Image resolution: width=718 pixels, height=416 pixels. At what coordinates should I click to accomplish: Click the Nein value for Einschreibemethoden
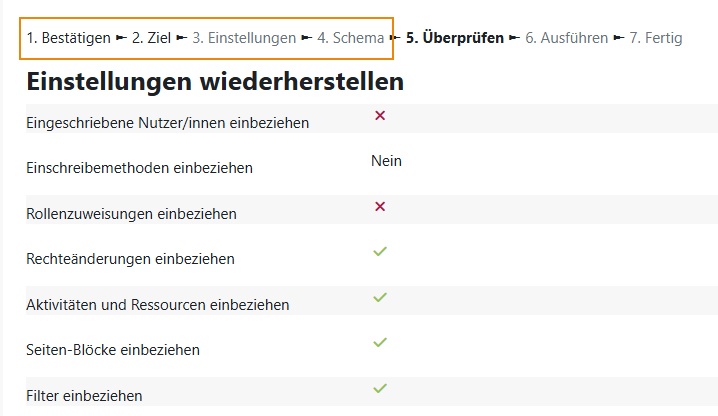[386, 161]
